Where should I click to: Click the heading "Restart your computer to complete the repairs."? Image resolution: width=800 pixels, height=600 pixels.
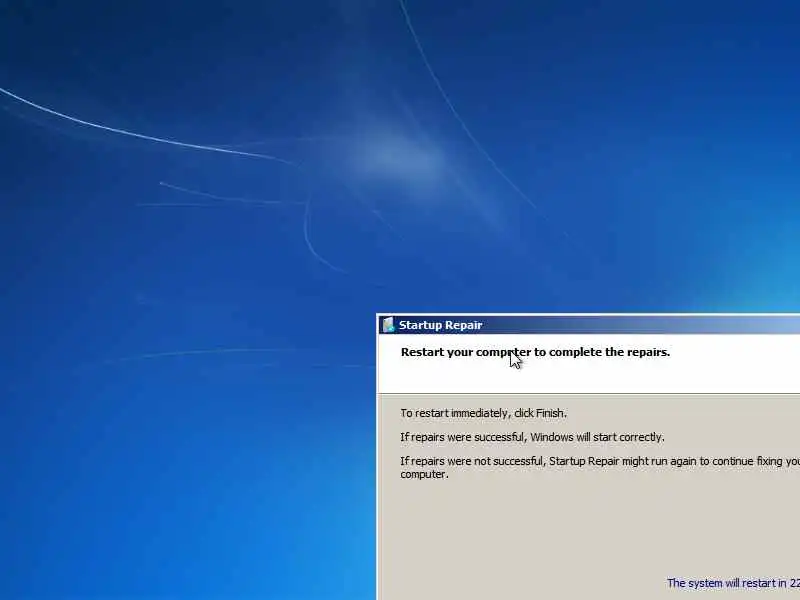(x=535, y=352)
